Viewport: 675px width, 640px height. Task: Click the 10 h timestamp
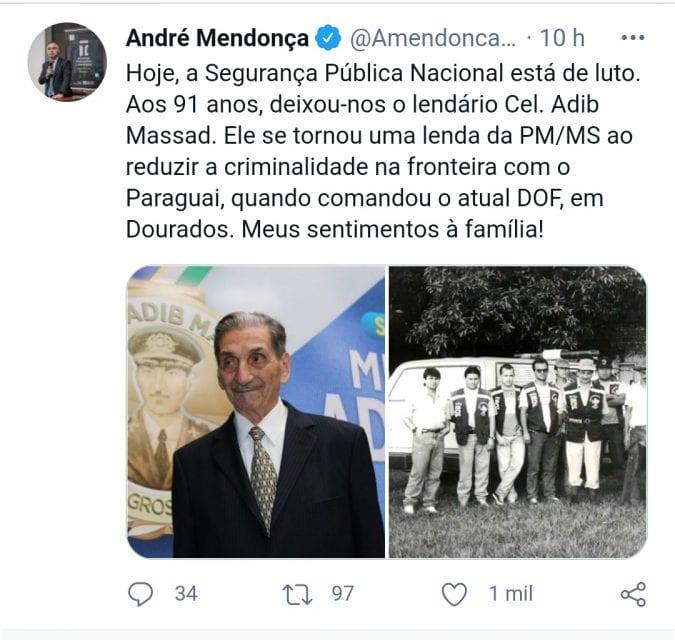point(562,38)
